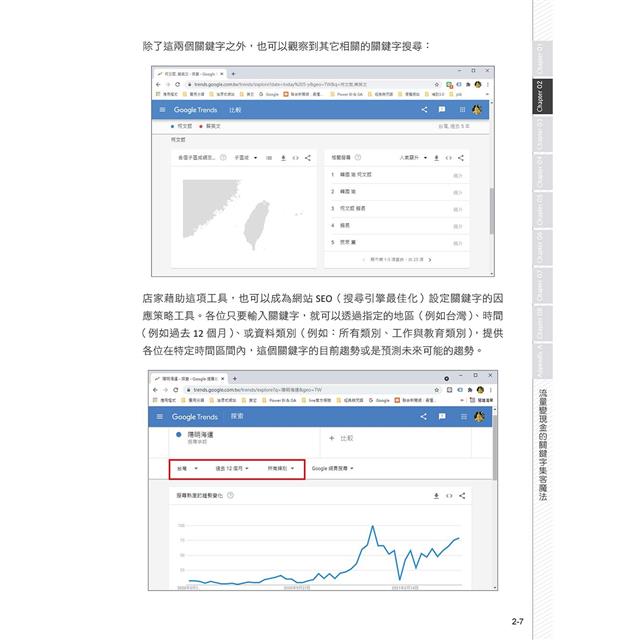Image resolution: width=640 pixels, height=640 pixels.
Task: Select the Google Trends tab in the 比較 browser window
Action: click(x=190, y=74)
